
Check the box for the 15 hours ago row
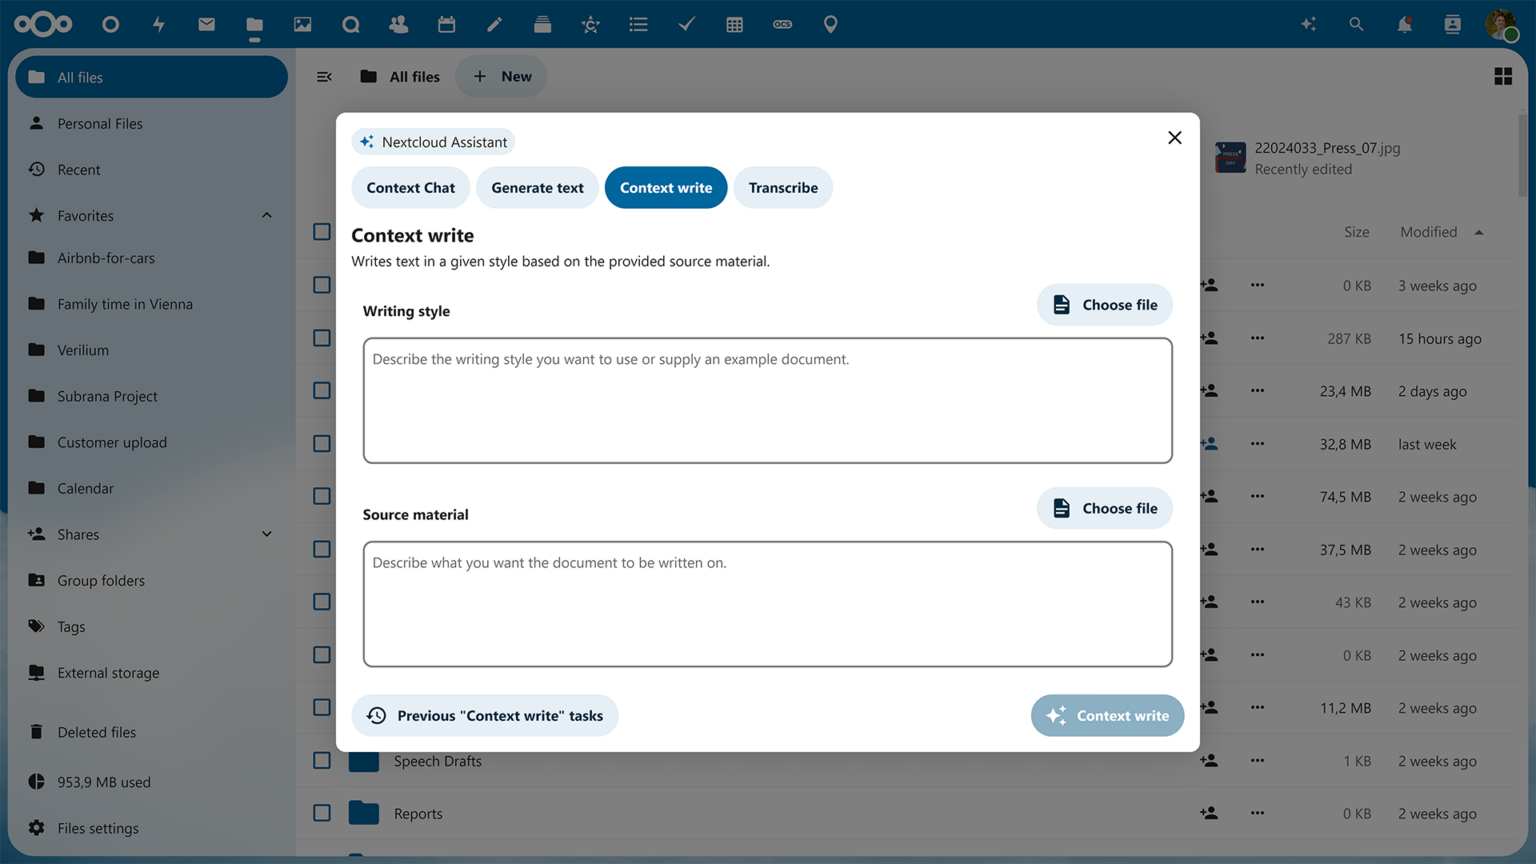(x=322, y=338)
